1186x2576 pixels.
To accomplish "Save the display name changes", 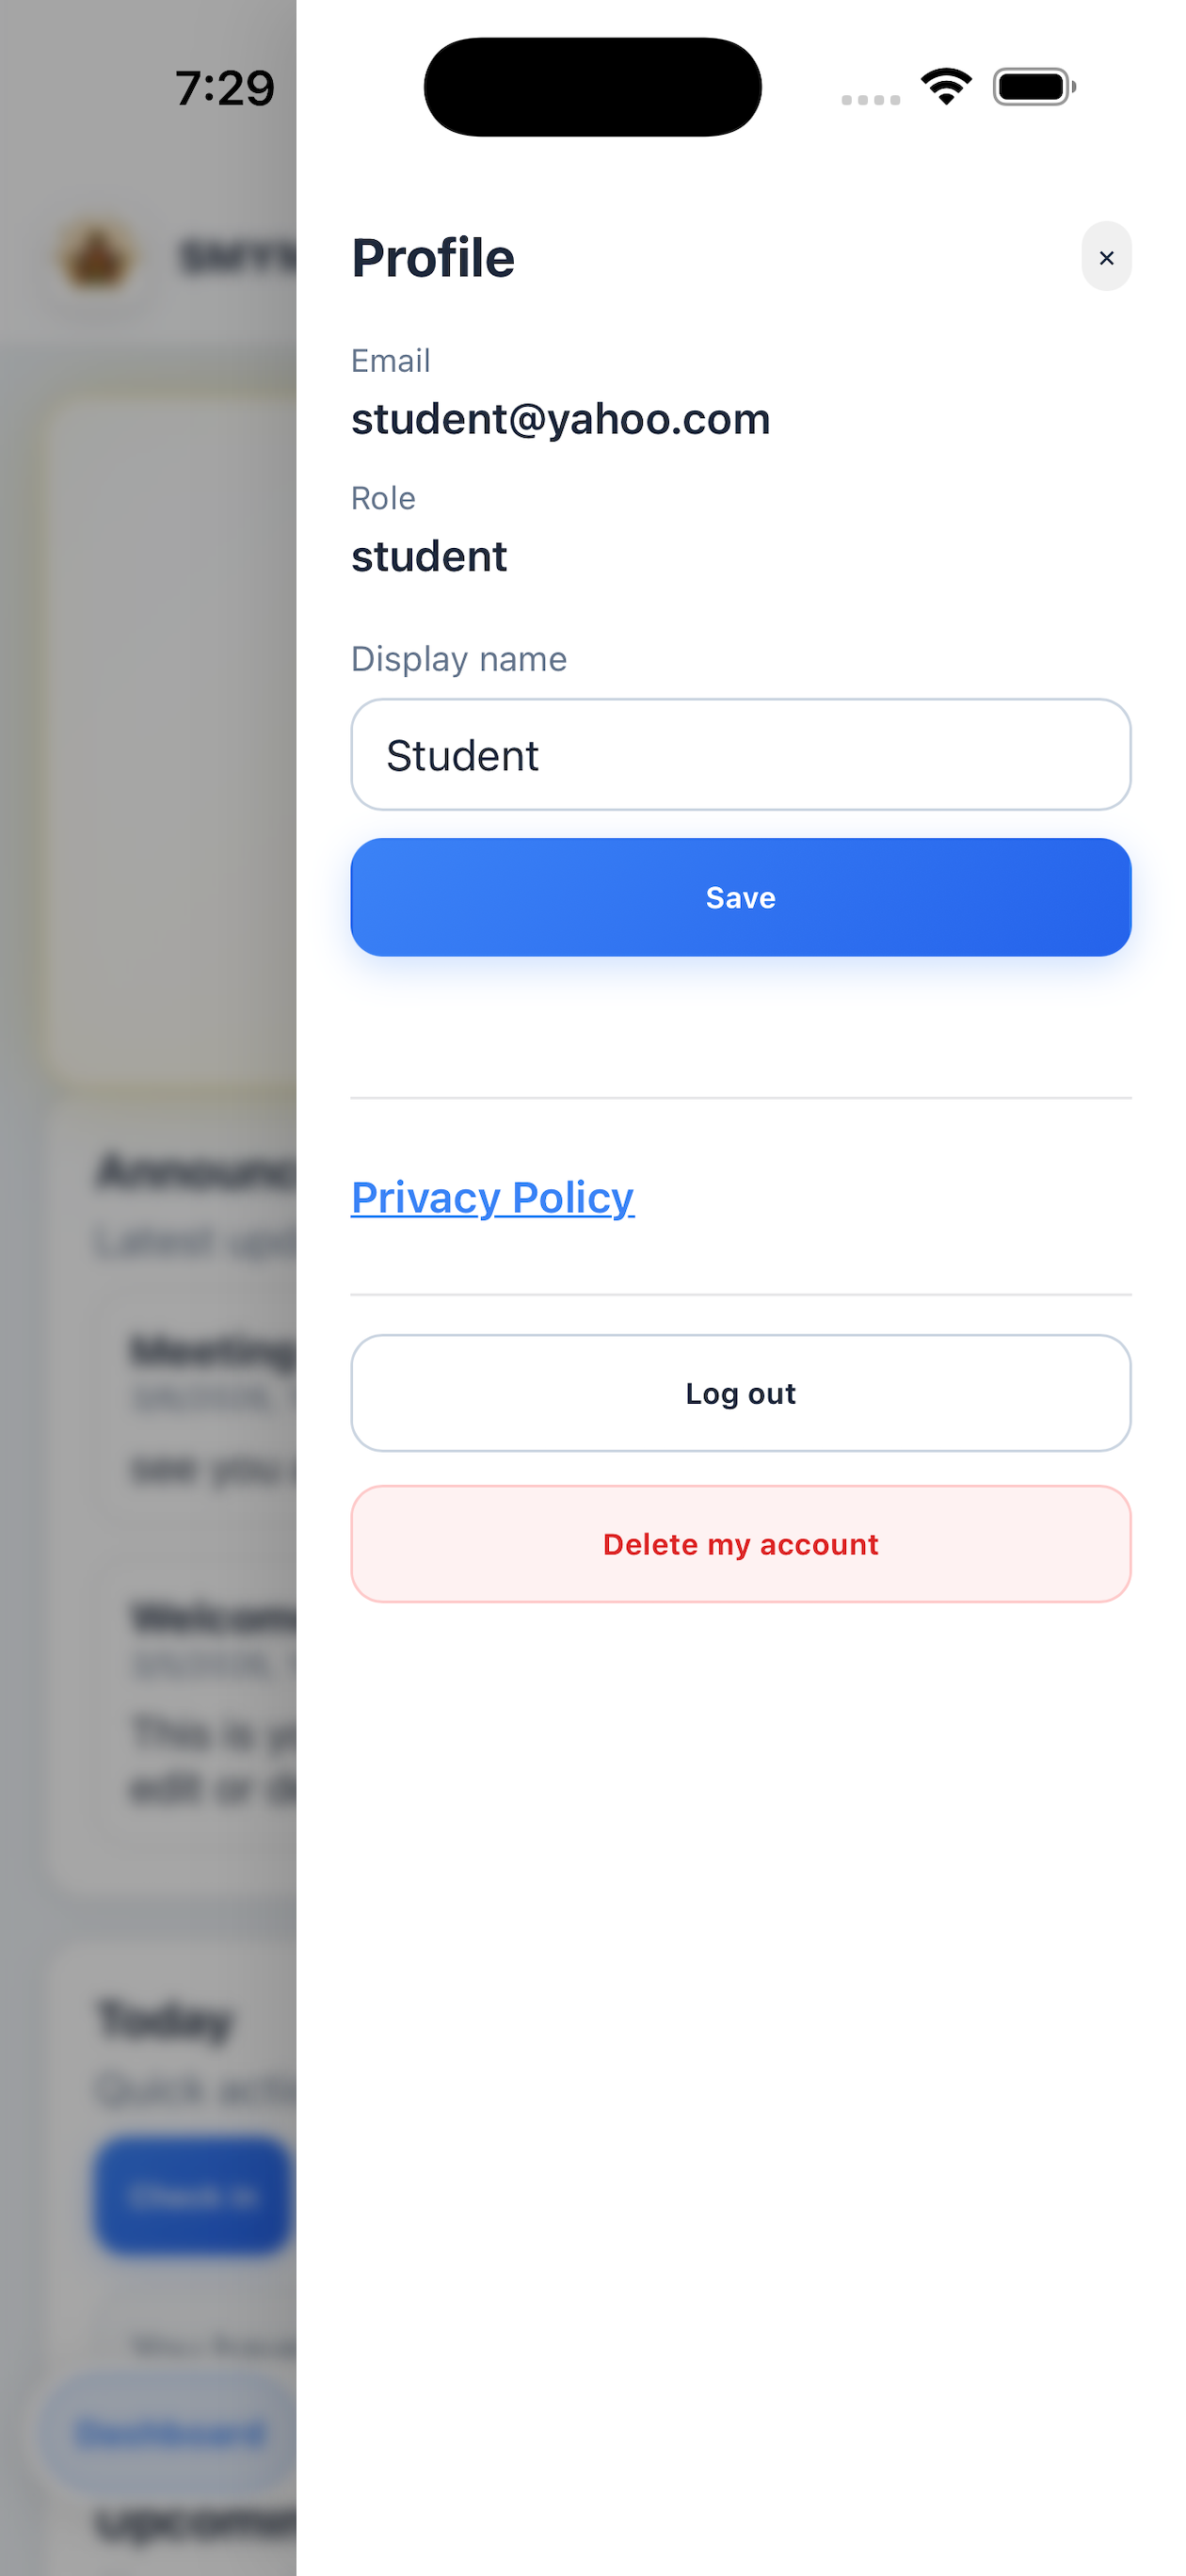I will pos(741,897).
